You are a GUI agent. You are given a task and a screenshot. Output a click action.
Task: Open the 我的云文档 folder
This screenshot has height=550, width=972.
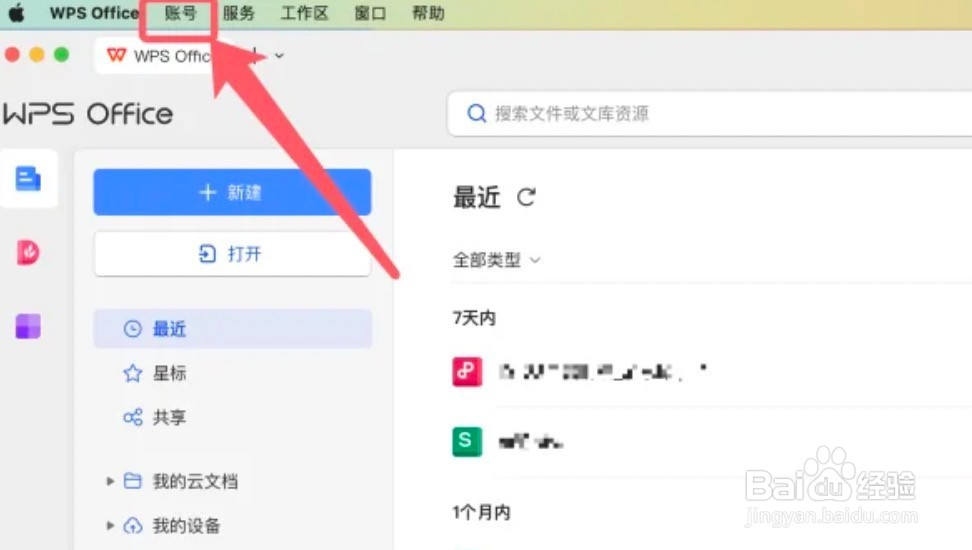pyautogui.click(x=181, y=481)
